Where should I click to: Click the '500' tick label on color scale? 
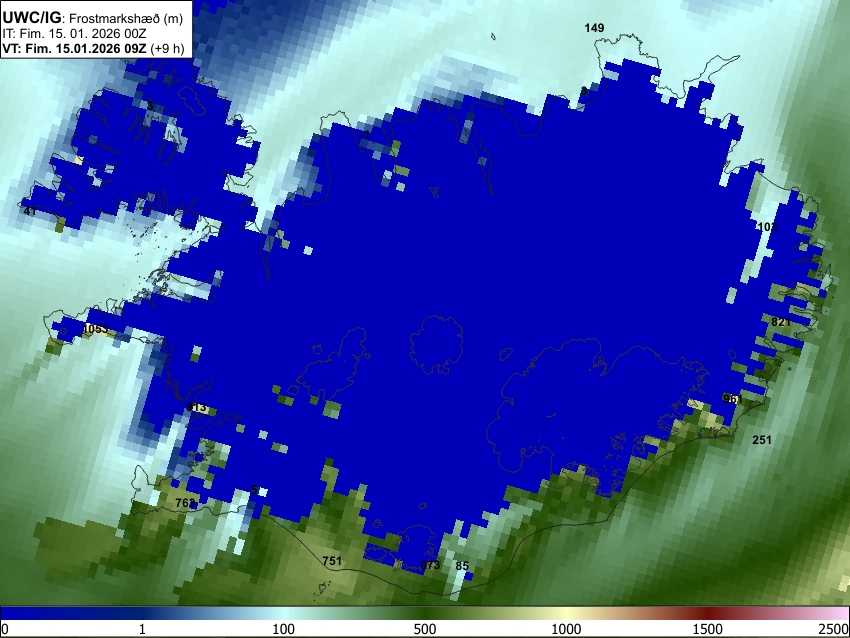[425, 629]
